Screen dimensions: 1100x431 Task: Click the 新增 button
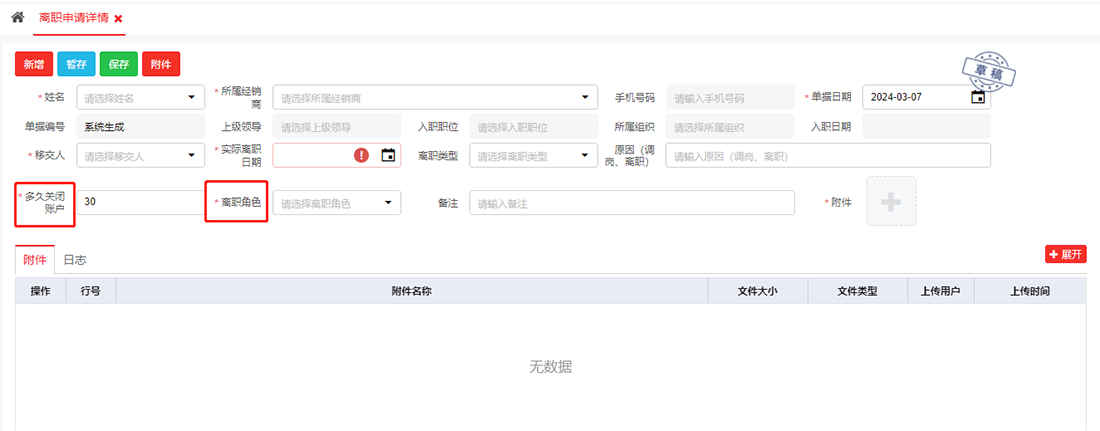click(34, 64)
